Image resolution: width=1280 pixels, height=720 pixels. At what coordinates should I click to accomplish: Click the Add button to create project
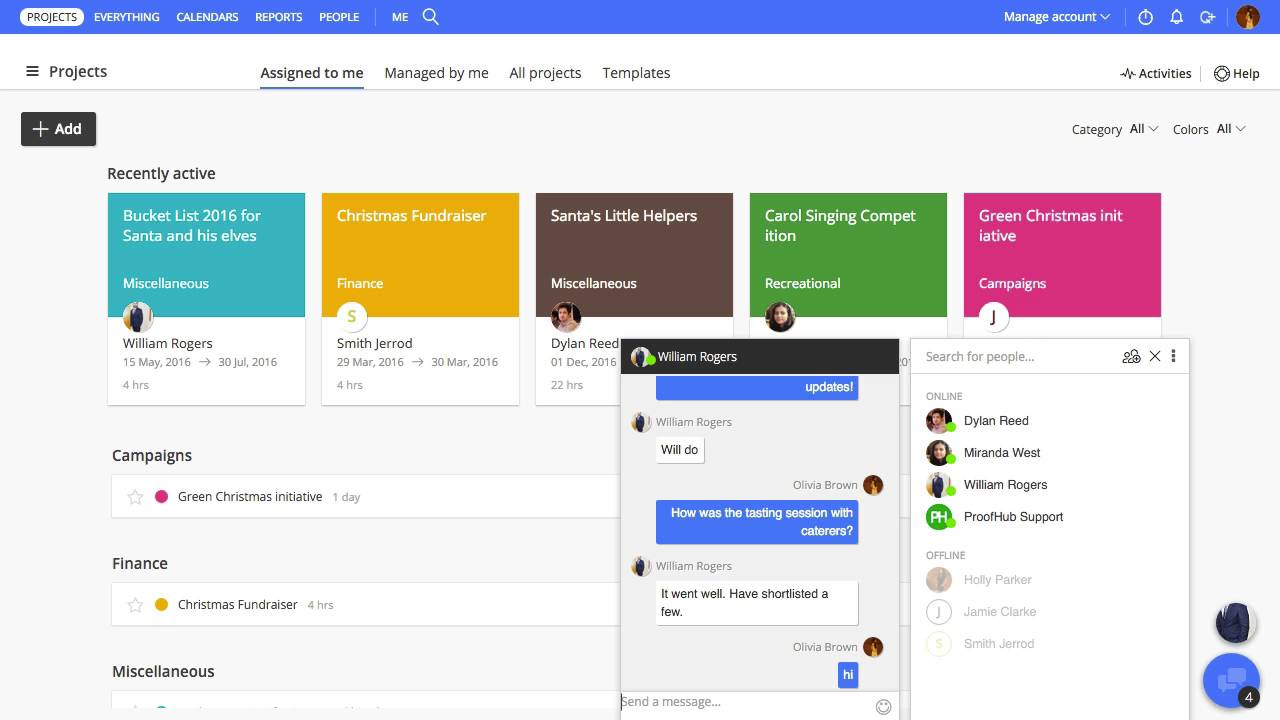point(58,129)
